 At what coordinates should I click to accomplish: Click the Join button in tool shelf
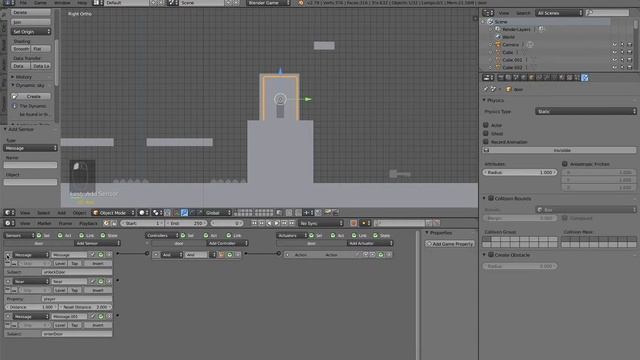(x=31, y=22)
